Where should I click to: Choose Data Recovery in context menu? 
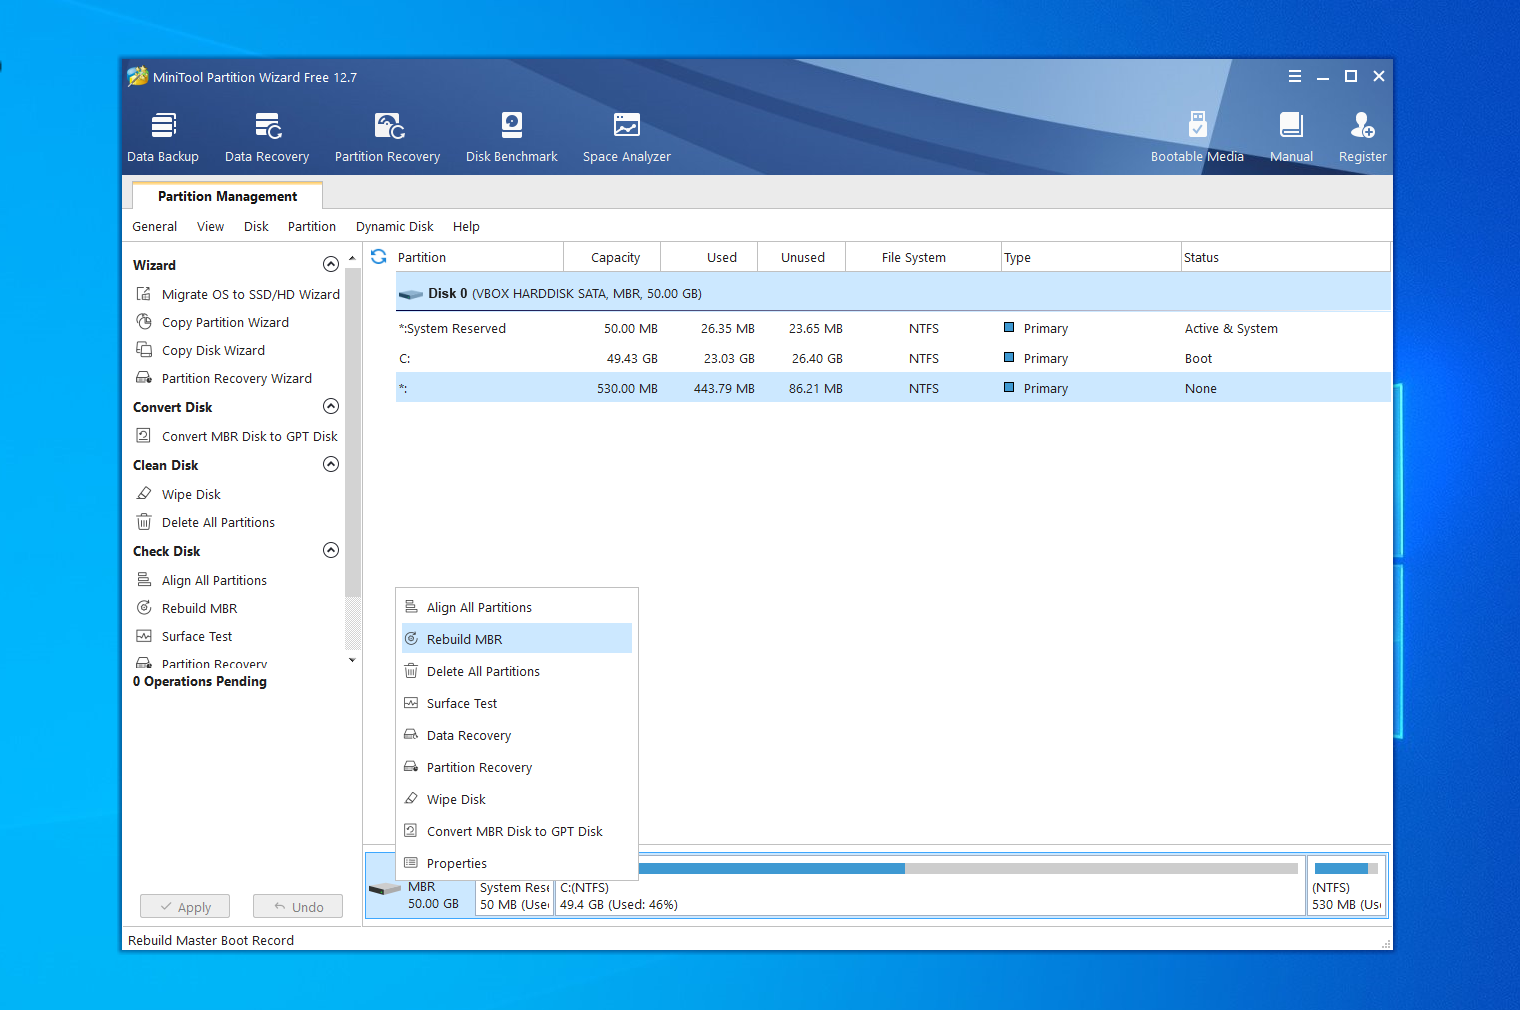click(x=517, y=735)
